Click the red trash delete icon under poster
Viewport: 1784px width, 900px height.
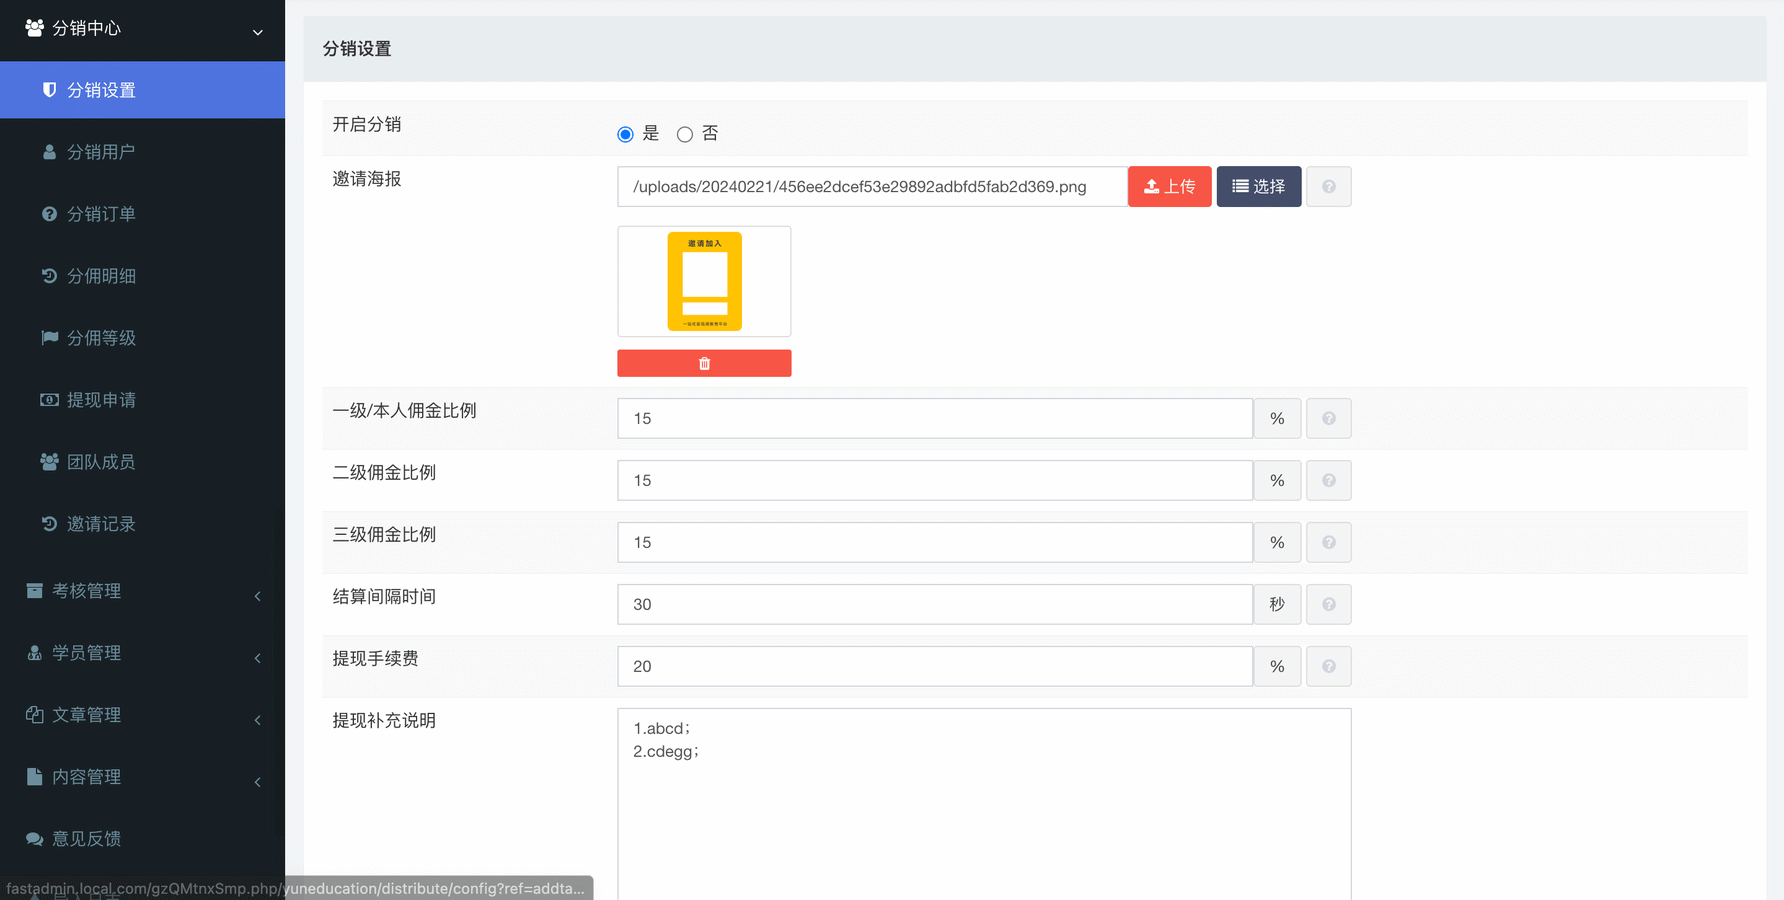point(704,363)
